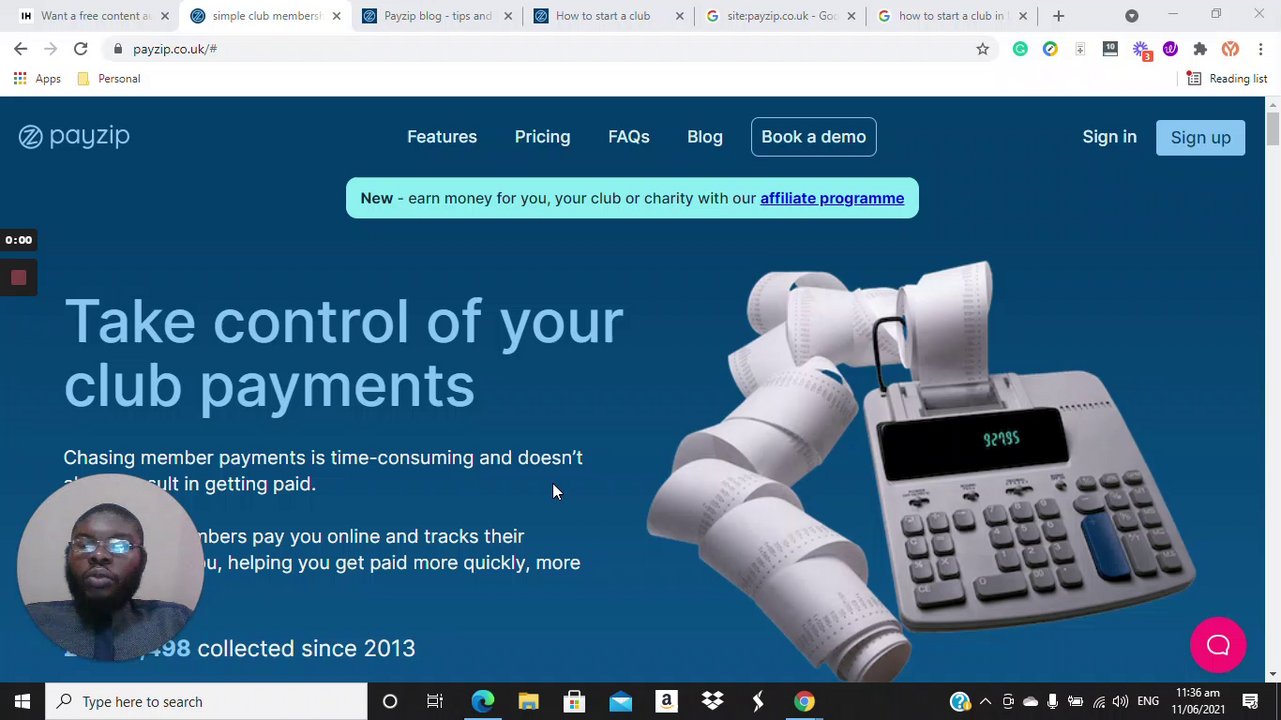
Task: Open Amazon from the taskbar
Action: click(x=667, y=701)
